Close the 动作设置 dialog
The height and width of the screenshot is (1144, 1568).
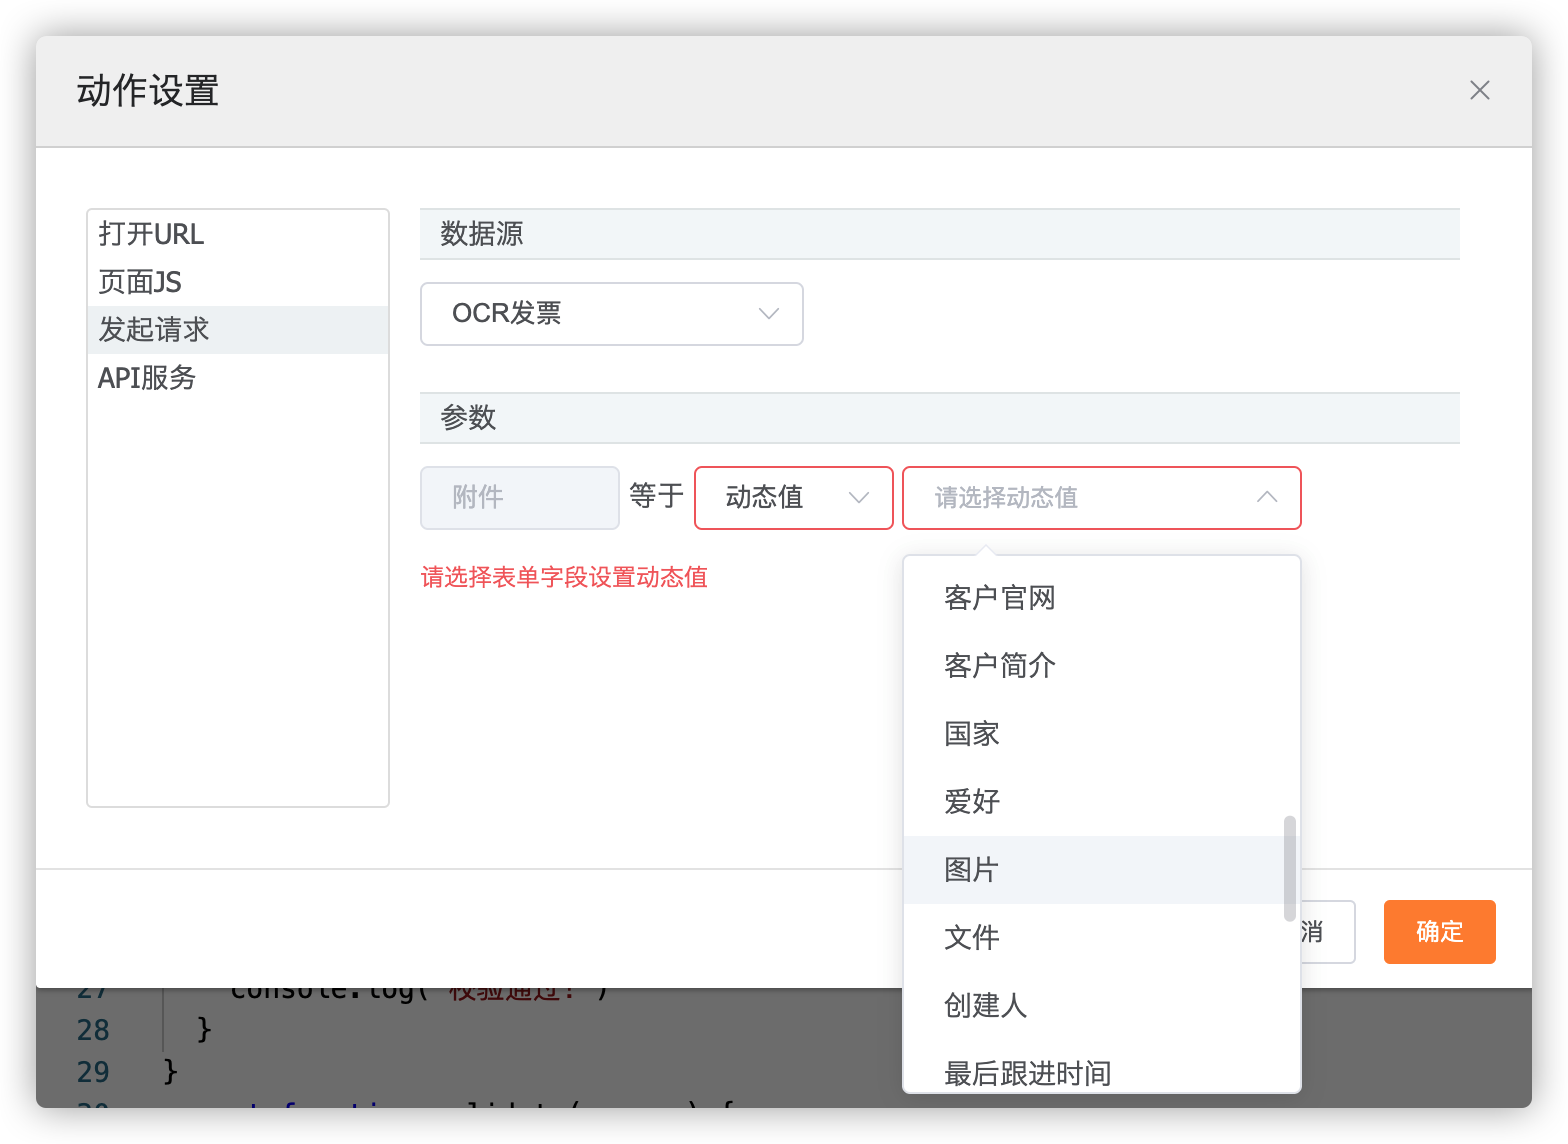point(1479,91)
